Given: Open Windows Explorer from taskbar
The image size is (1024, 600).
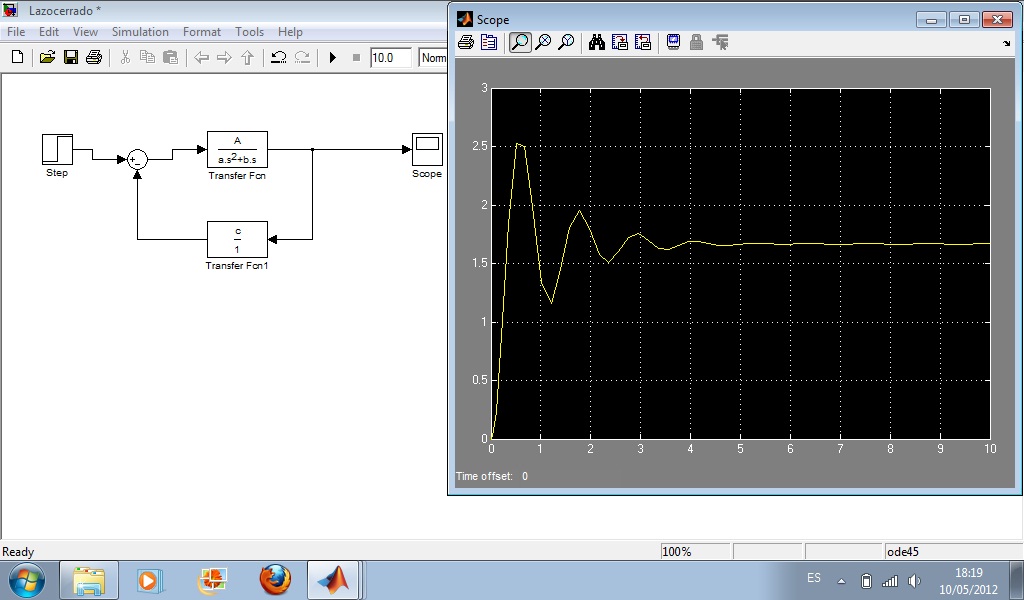Looking at the screenshot, I should point(89,580).
